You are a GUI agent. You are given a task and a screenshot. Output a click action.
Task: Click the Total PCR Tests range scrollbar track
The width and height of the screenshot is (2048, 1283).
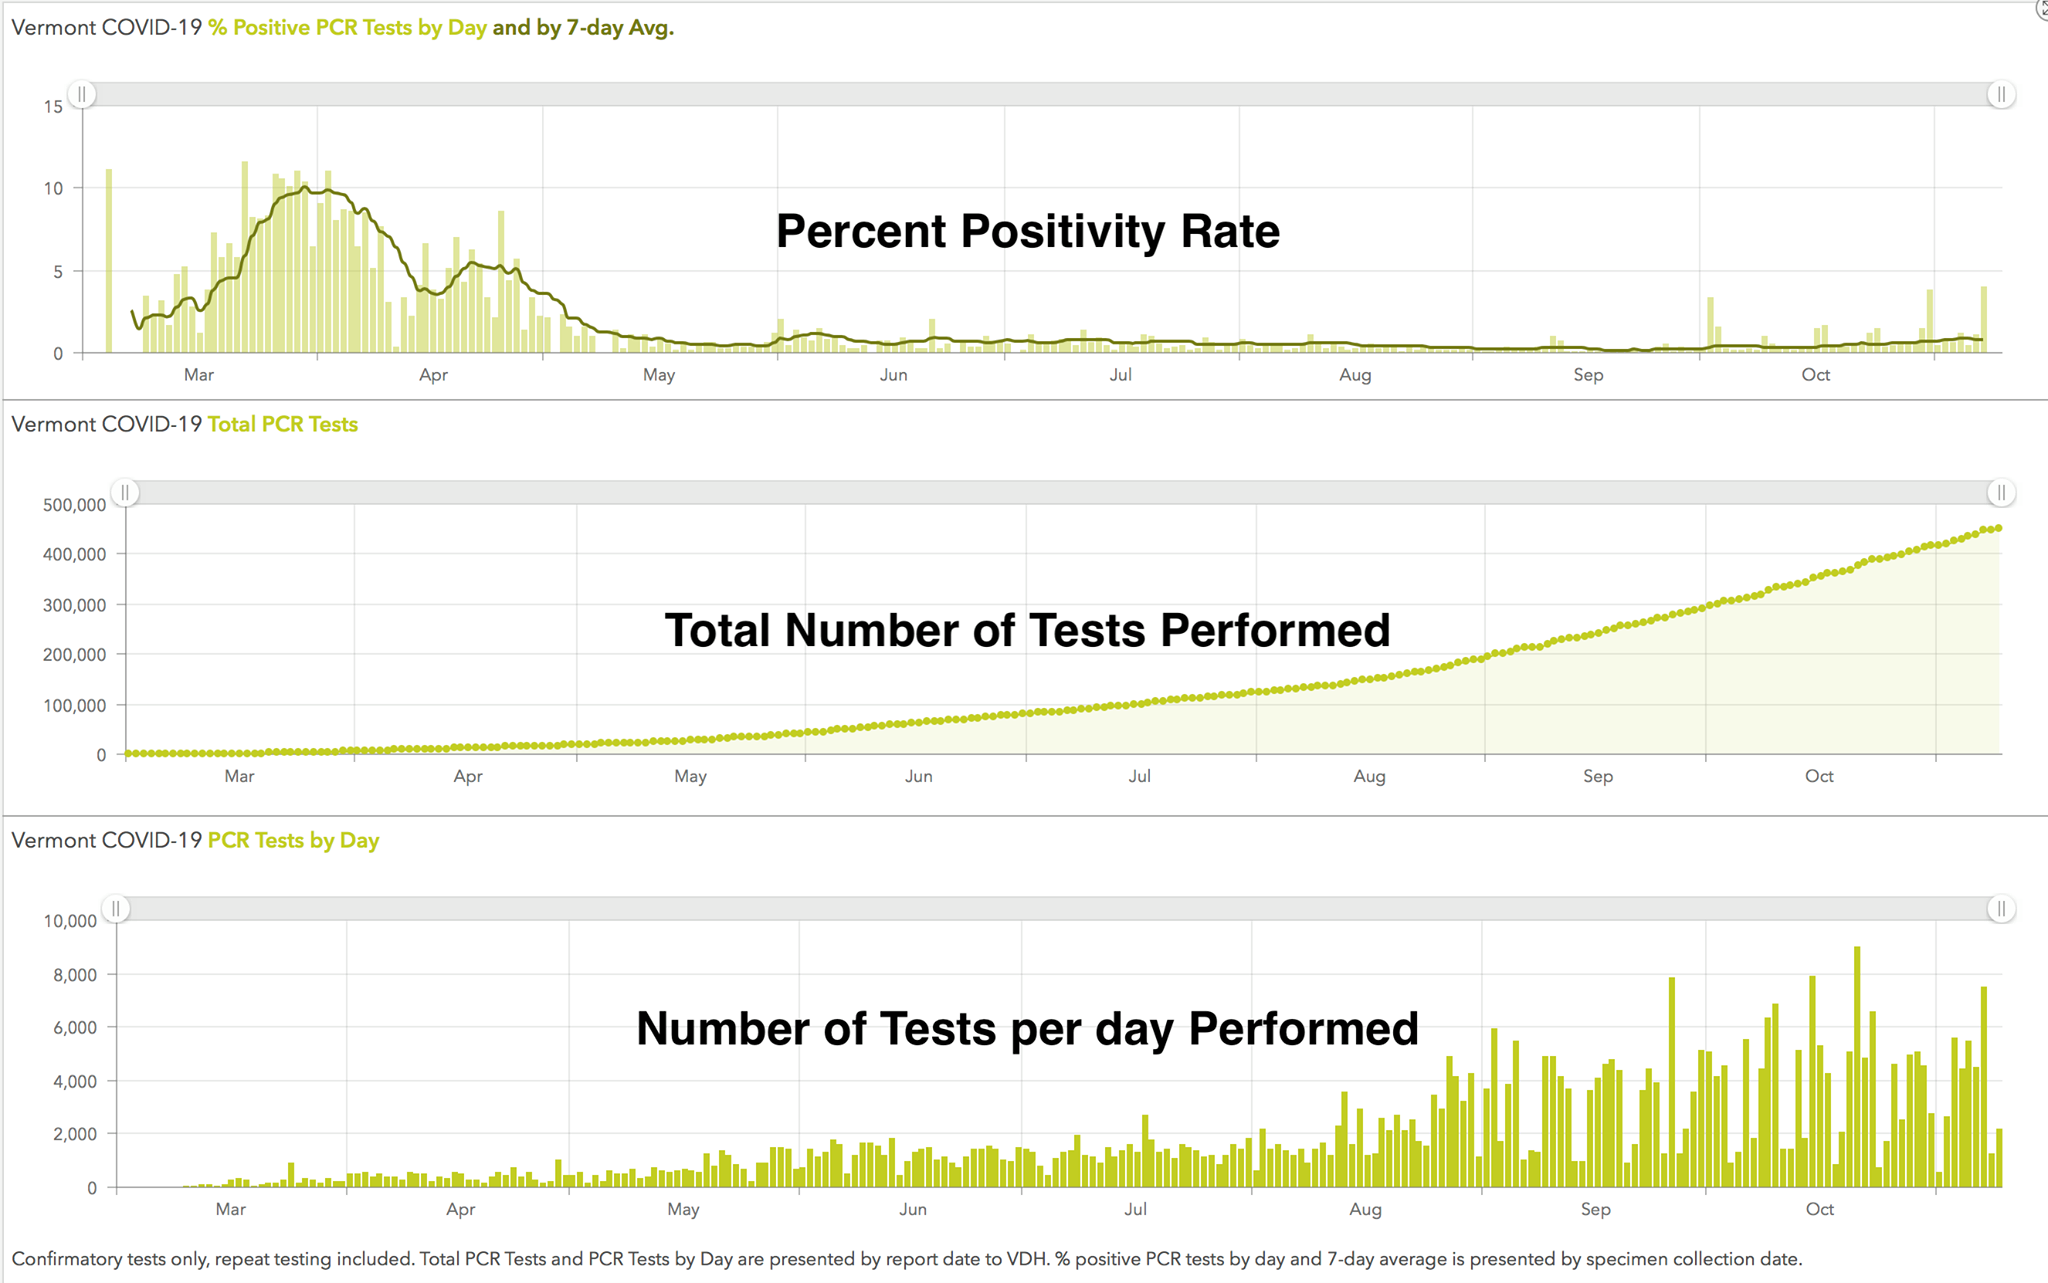1060,492
